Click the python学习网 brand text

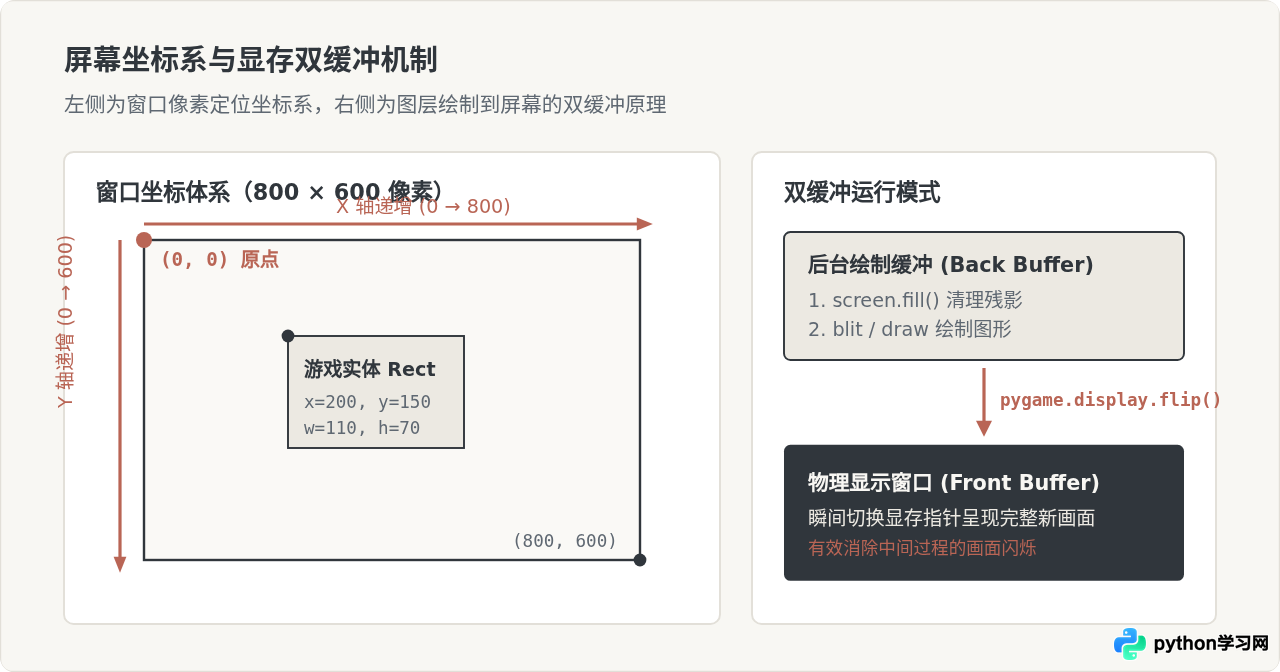point(1211,644)
